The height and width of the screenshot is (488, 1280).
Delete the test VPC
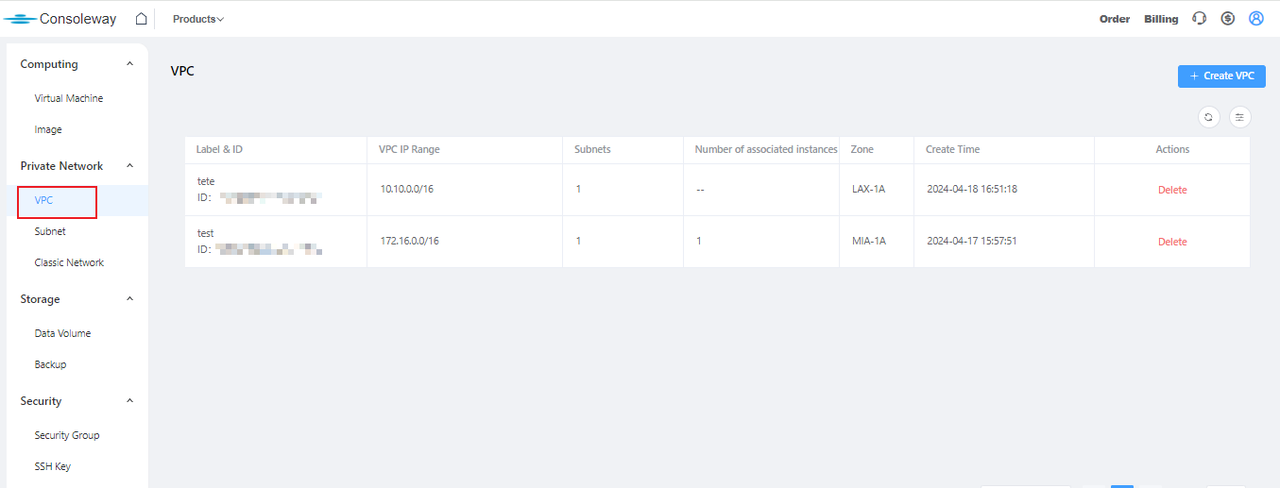point(1172,242)
